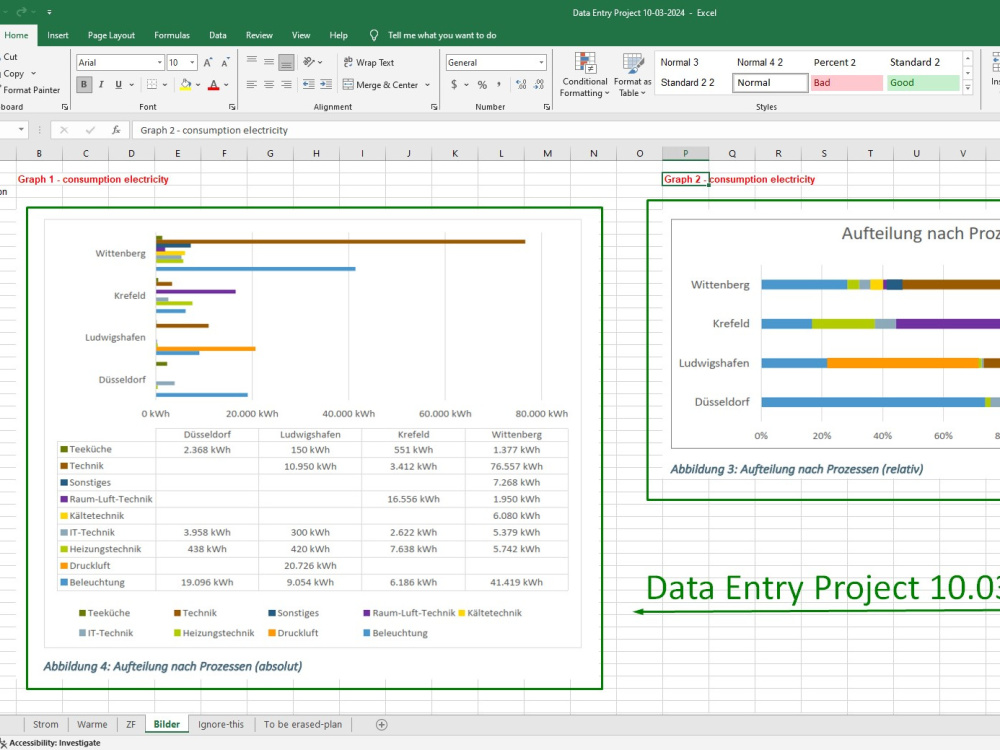
Task: Enable Wrap Text
Action: [369, 62]
